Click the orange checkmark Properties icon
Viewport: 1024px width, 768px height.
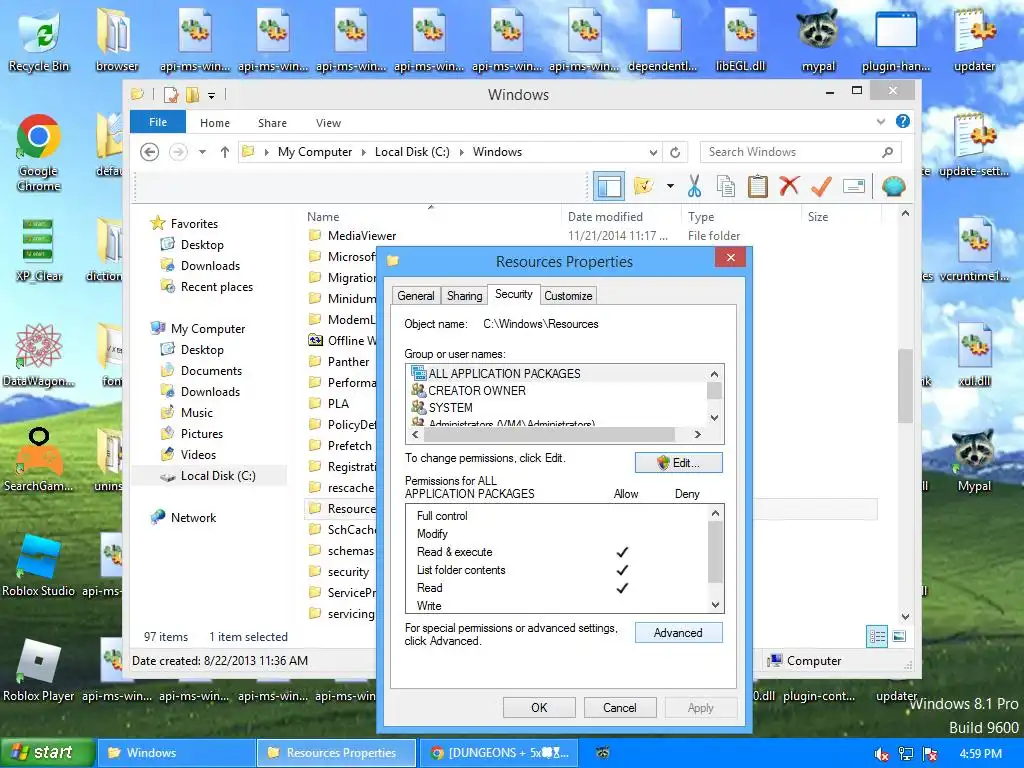(821, 187)
